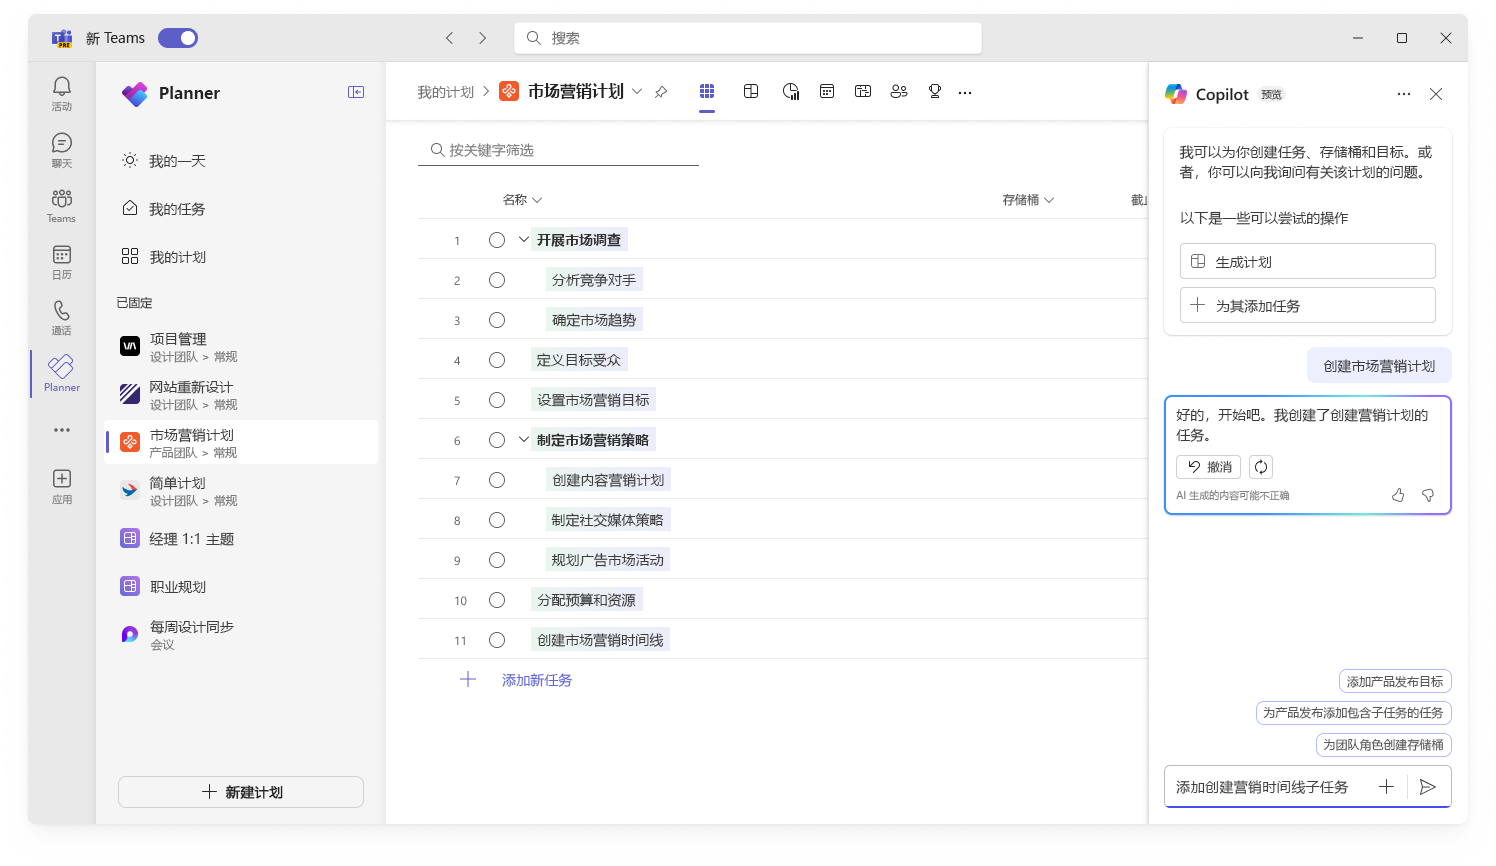
Task: Mark '开展市场调查' task complete
Action: point(497,240)
